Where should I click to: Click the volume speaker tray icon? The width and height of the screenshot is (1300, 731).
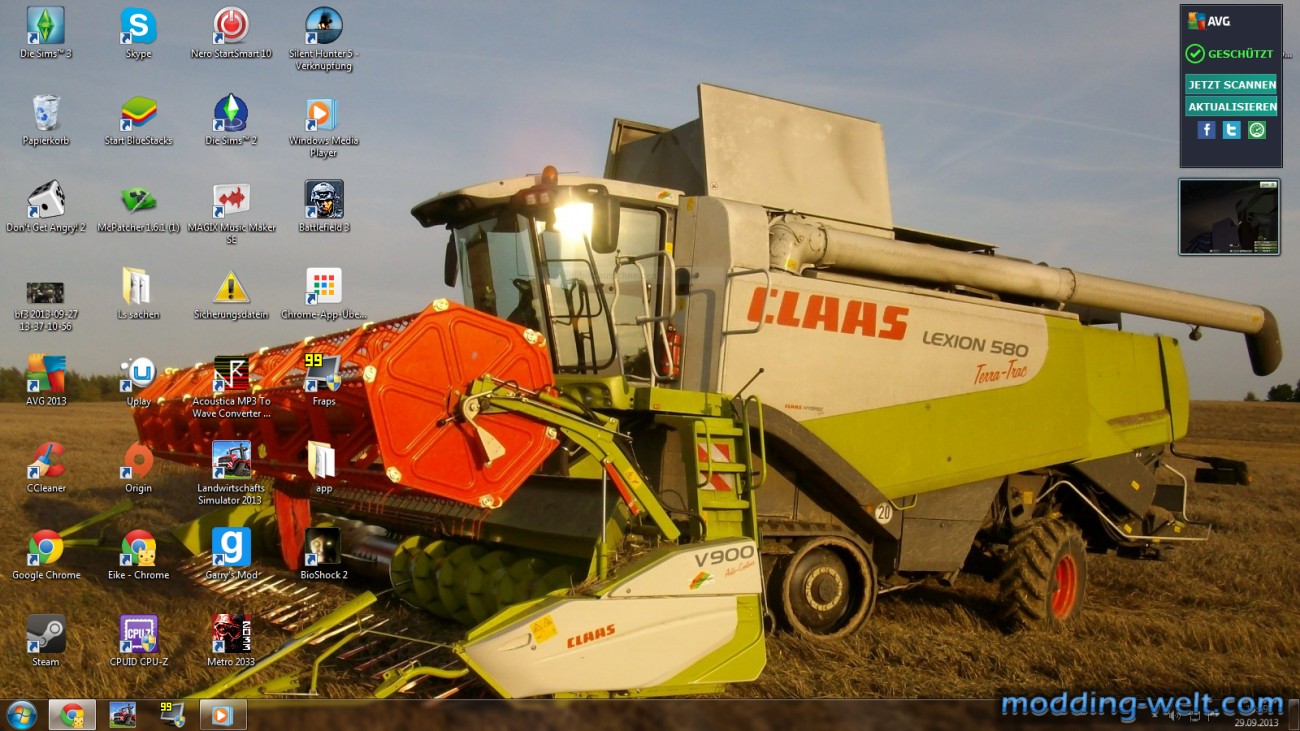[1174, 715]
